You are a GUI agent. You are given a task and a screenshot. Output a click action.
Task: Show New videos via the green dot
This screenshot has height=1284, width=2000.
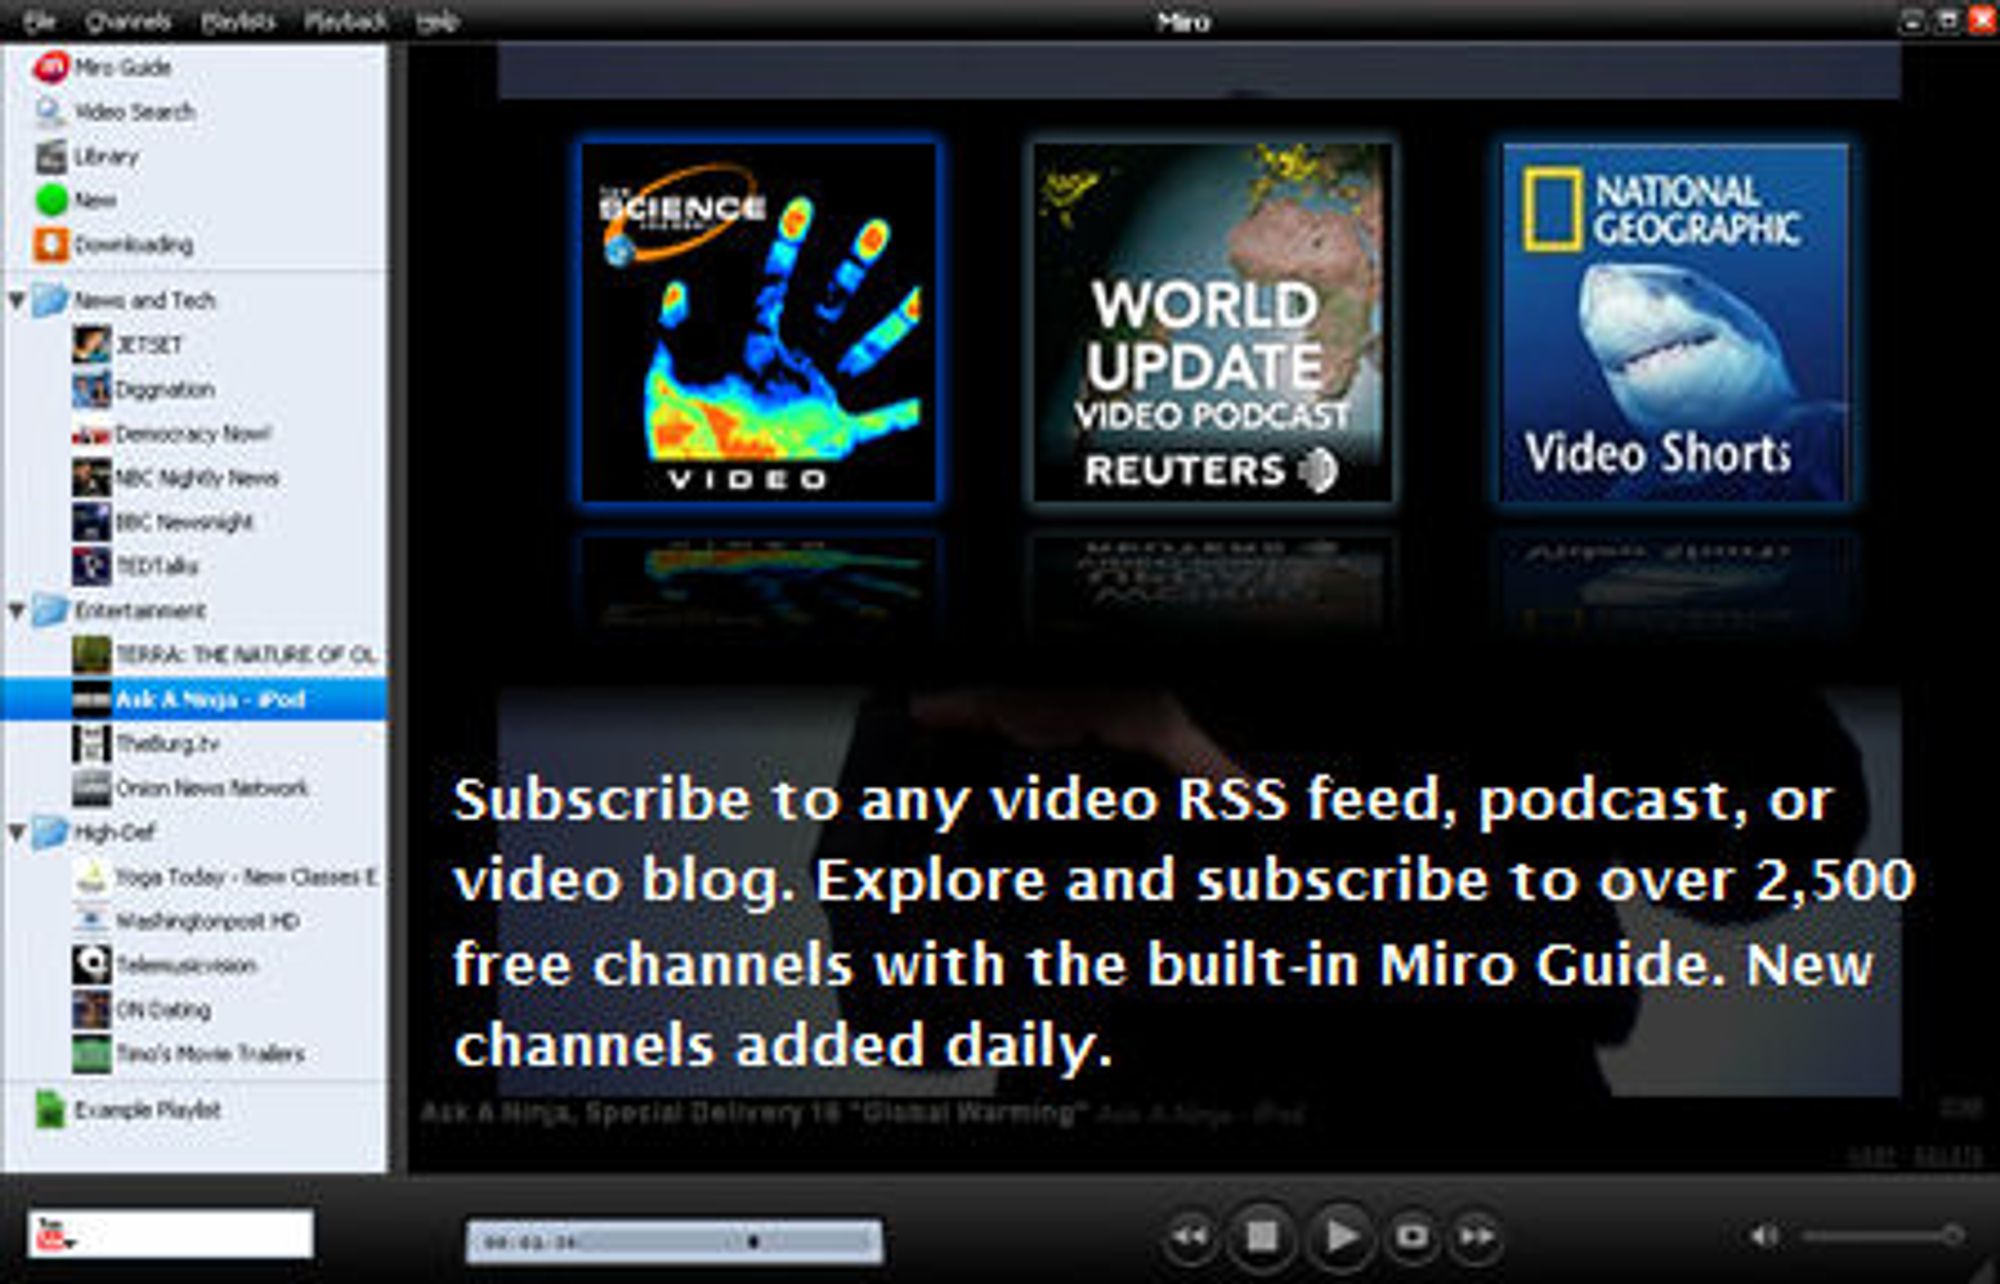click(51, 200)
